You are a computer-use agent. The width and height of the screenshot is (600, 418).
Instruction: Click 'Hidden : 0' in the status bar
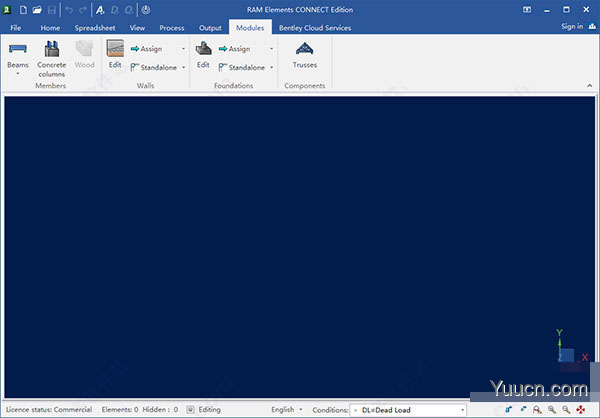pos(160,410)
